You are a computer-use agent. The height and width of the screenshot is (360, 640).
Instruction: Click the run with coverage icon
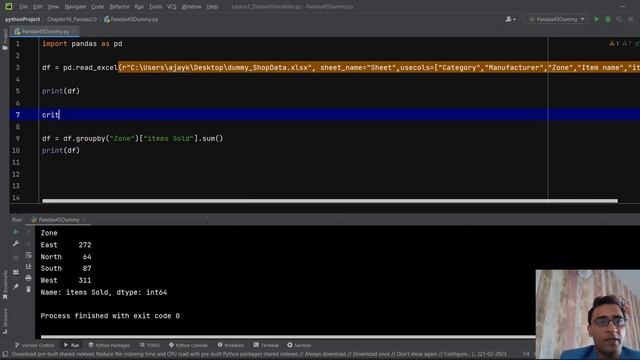619,19
